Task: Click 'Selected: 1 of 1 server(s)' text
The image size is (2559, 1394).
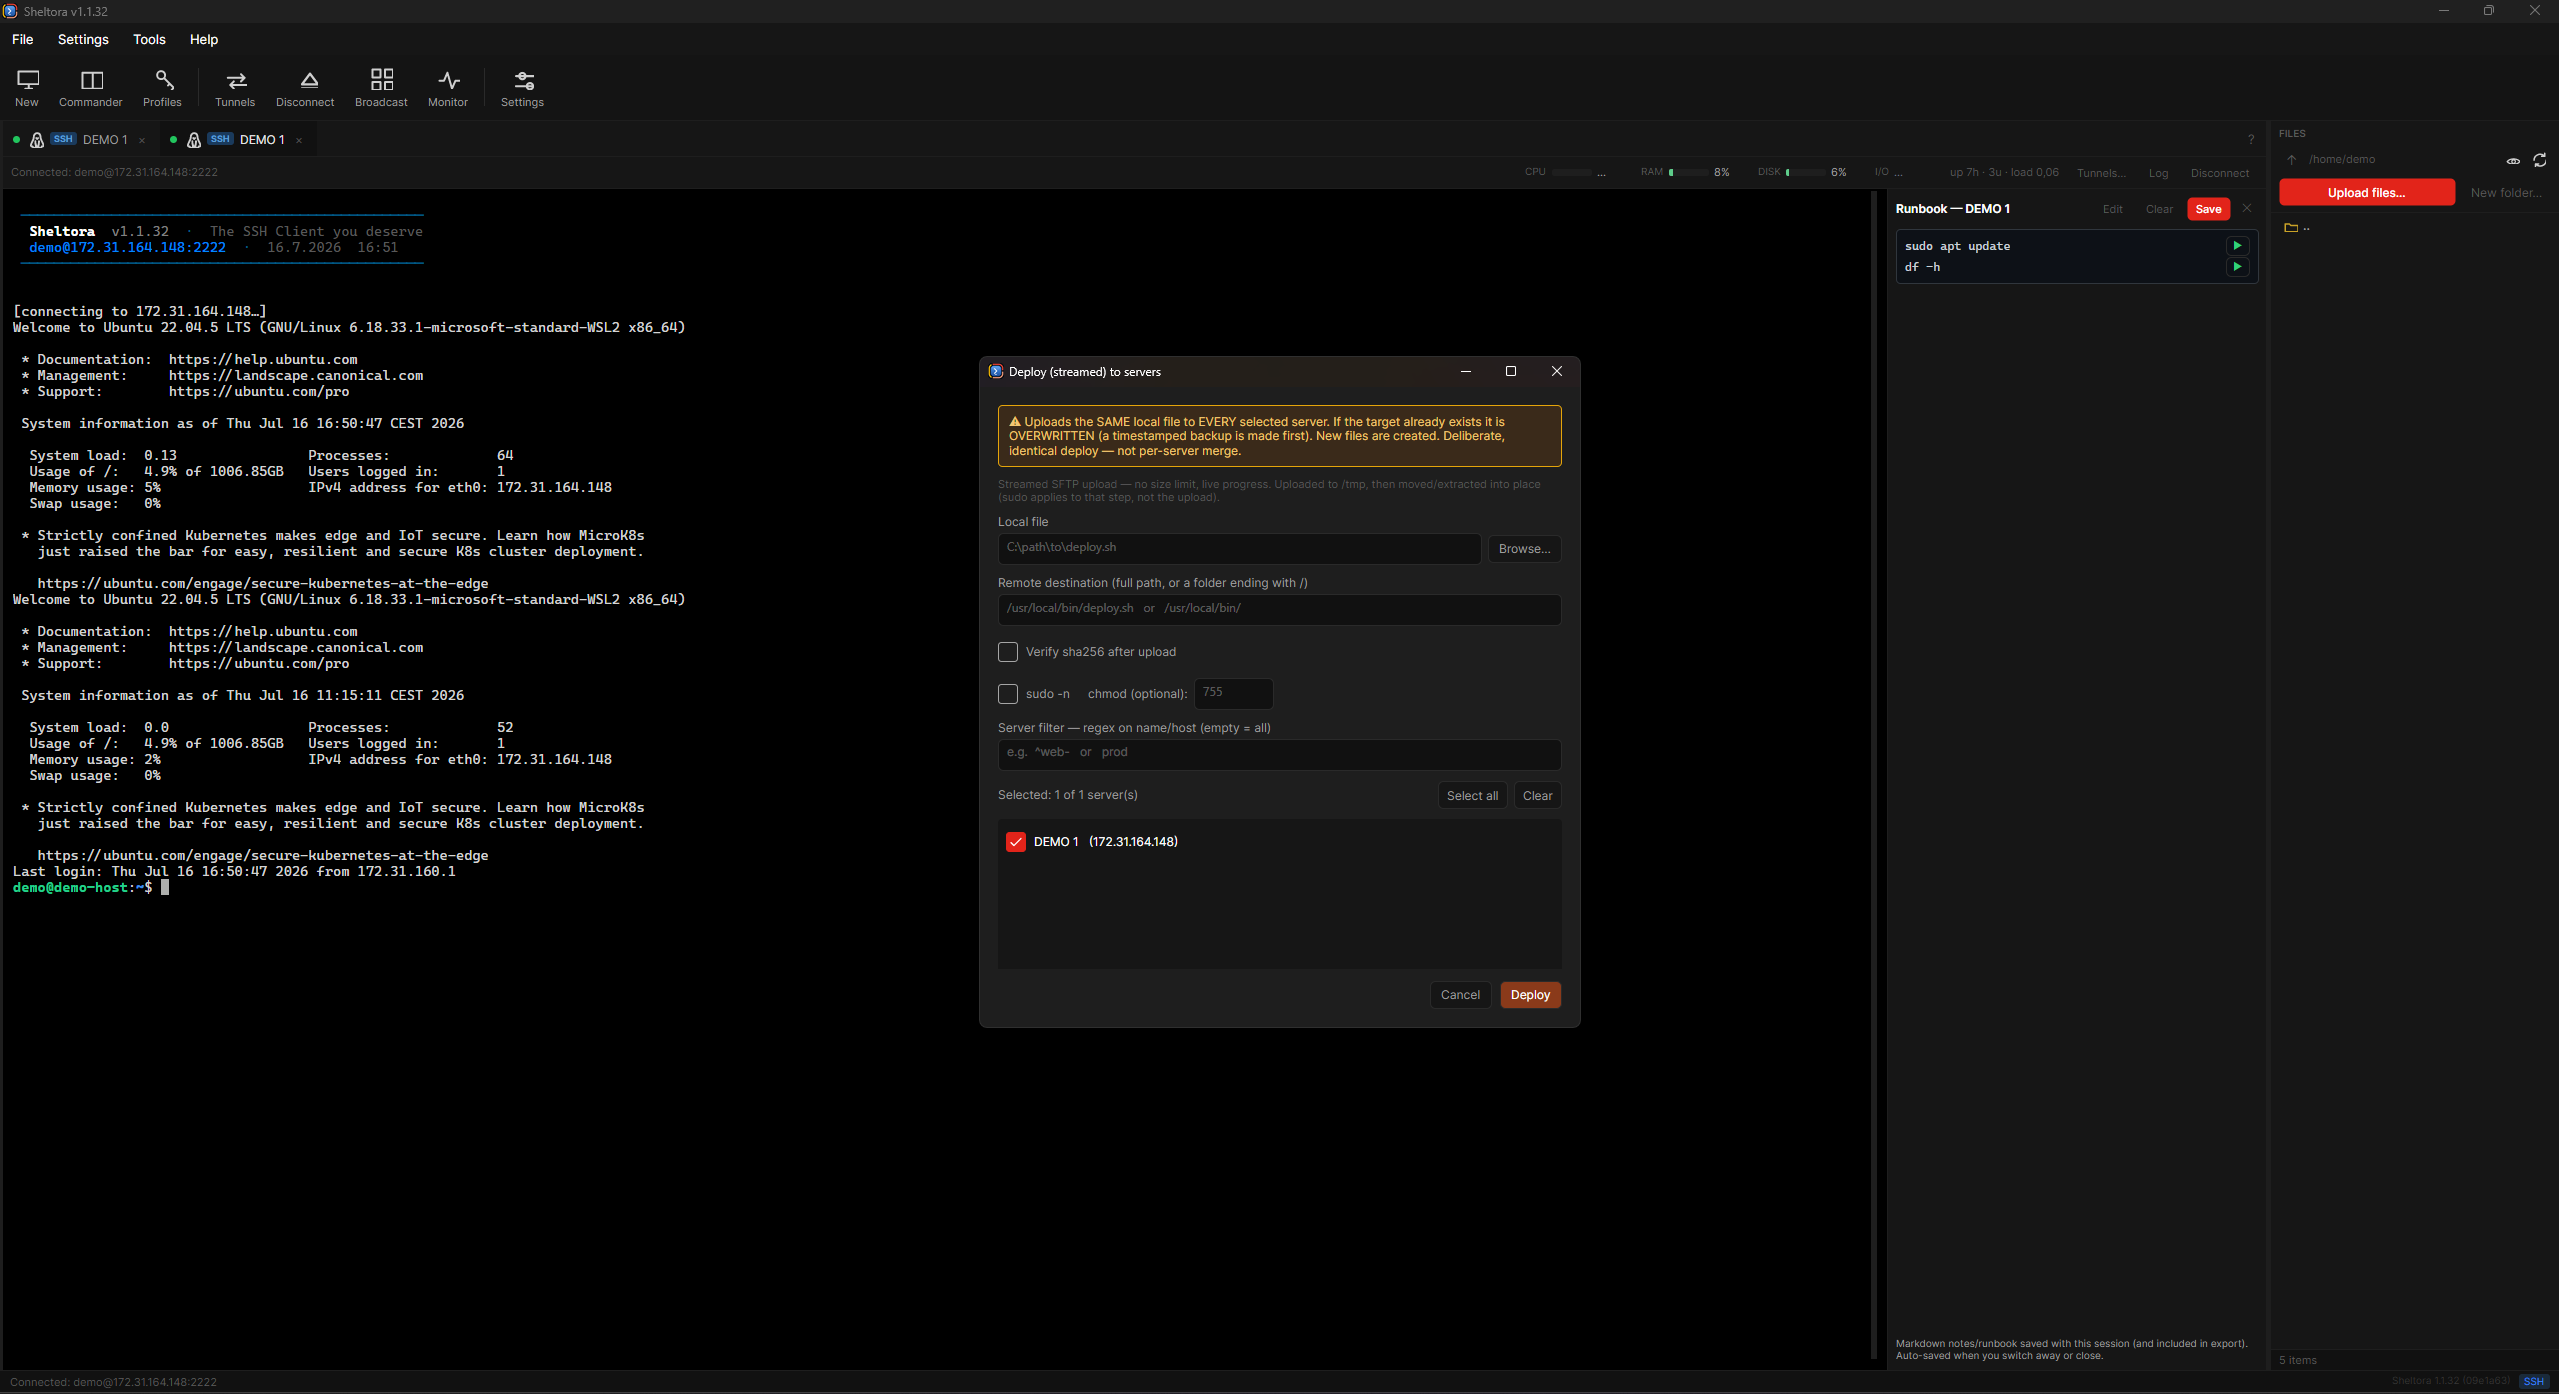Action: [x=1067, y=795]
